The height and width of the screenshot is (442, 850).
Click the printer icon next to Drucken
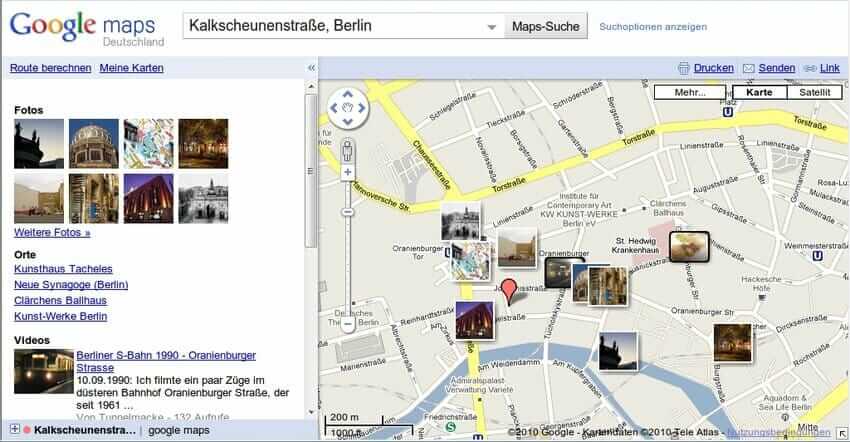pos(684,68)
